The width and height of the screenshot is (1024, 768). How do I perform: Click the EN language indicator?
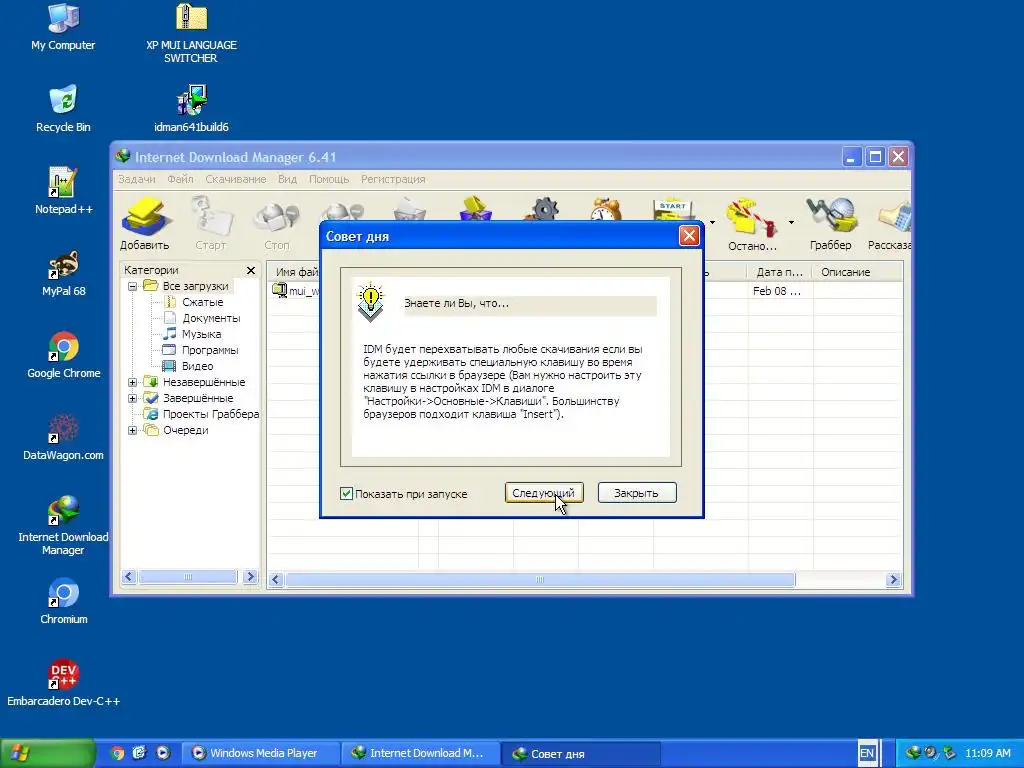coord(867,754)
